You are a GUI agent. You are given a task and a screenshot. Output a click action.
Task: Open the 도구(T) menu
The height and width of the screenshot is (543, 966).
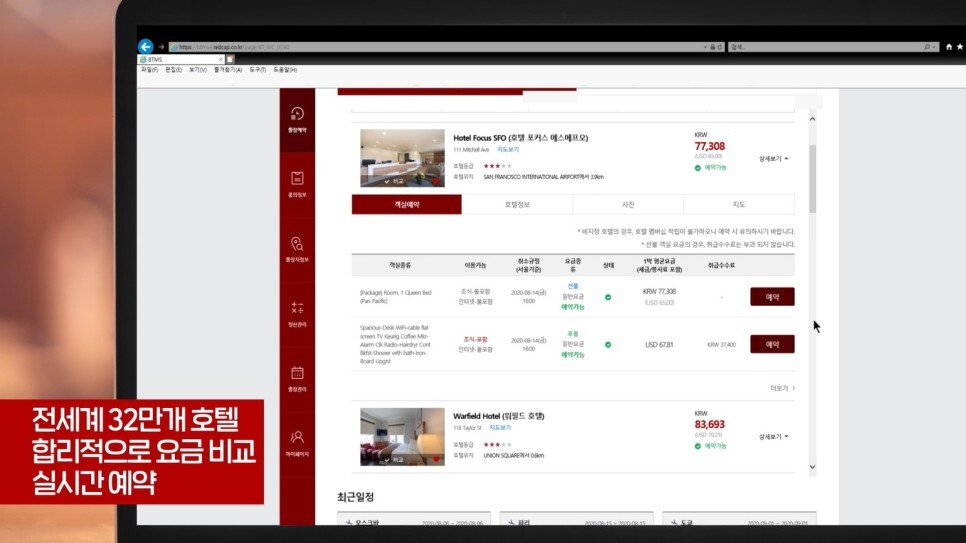tap(258, 70)
